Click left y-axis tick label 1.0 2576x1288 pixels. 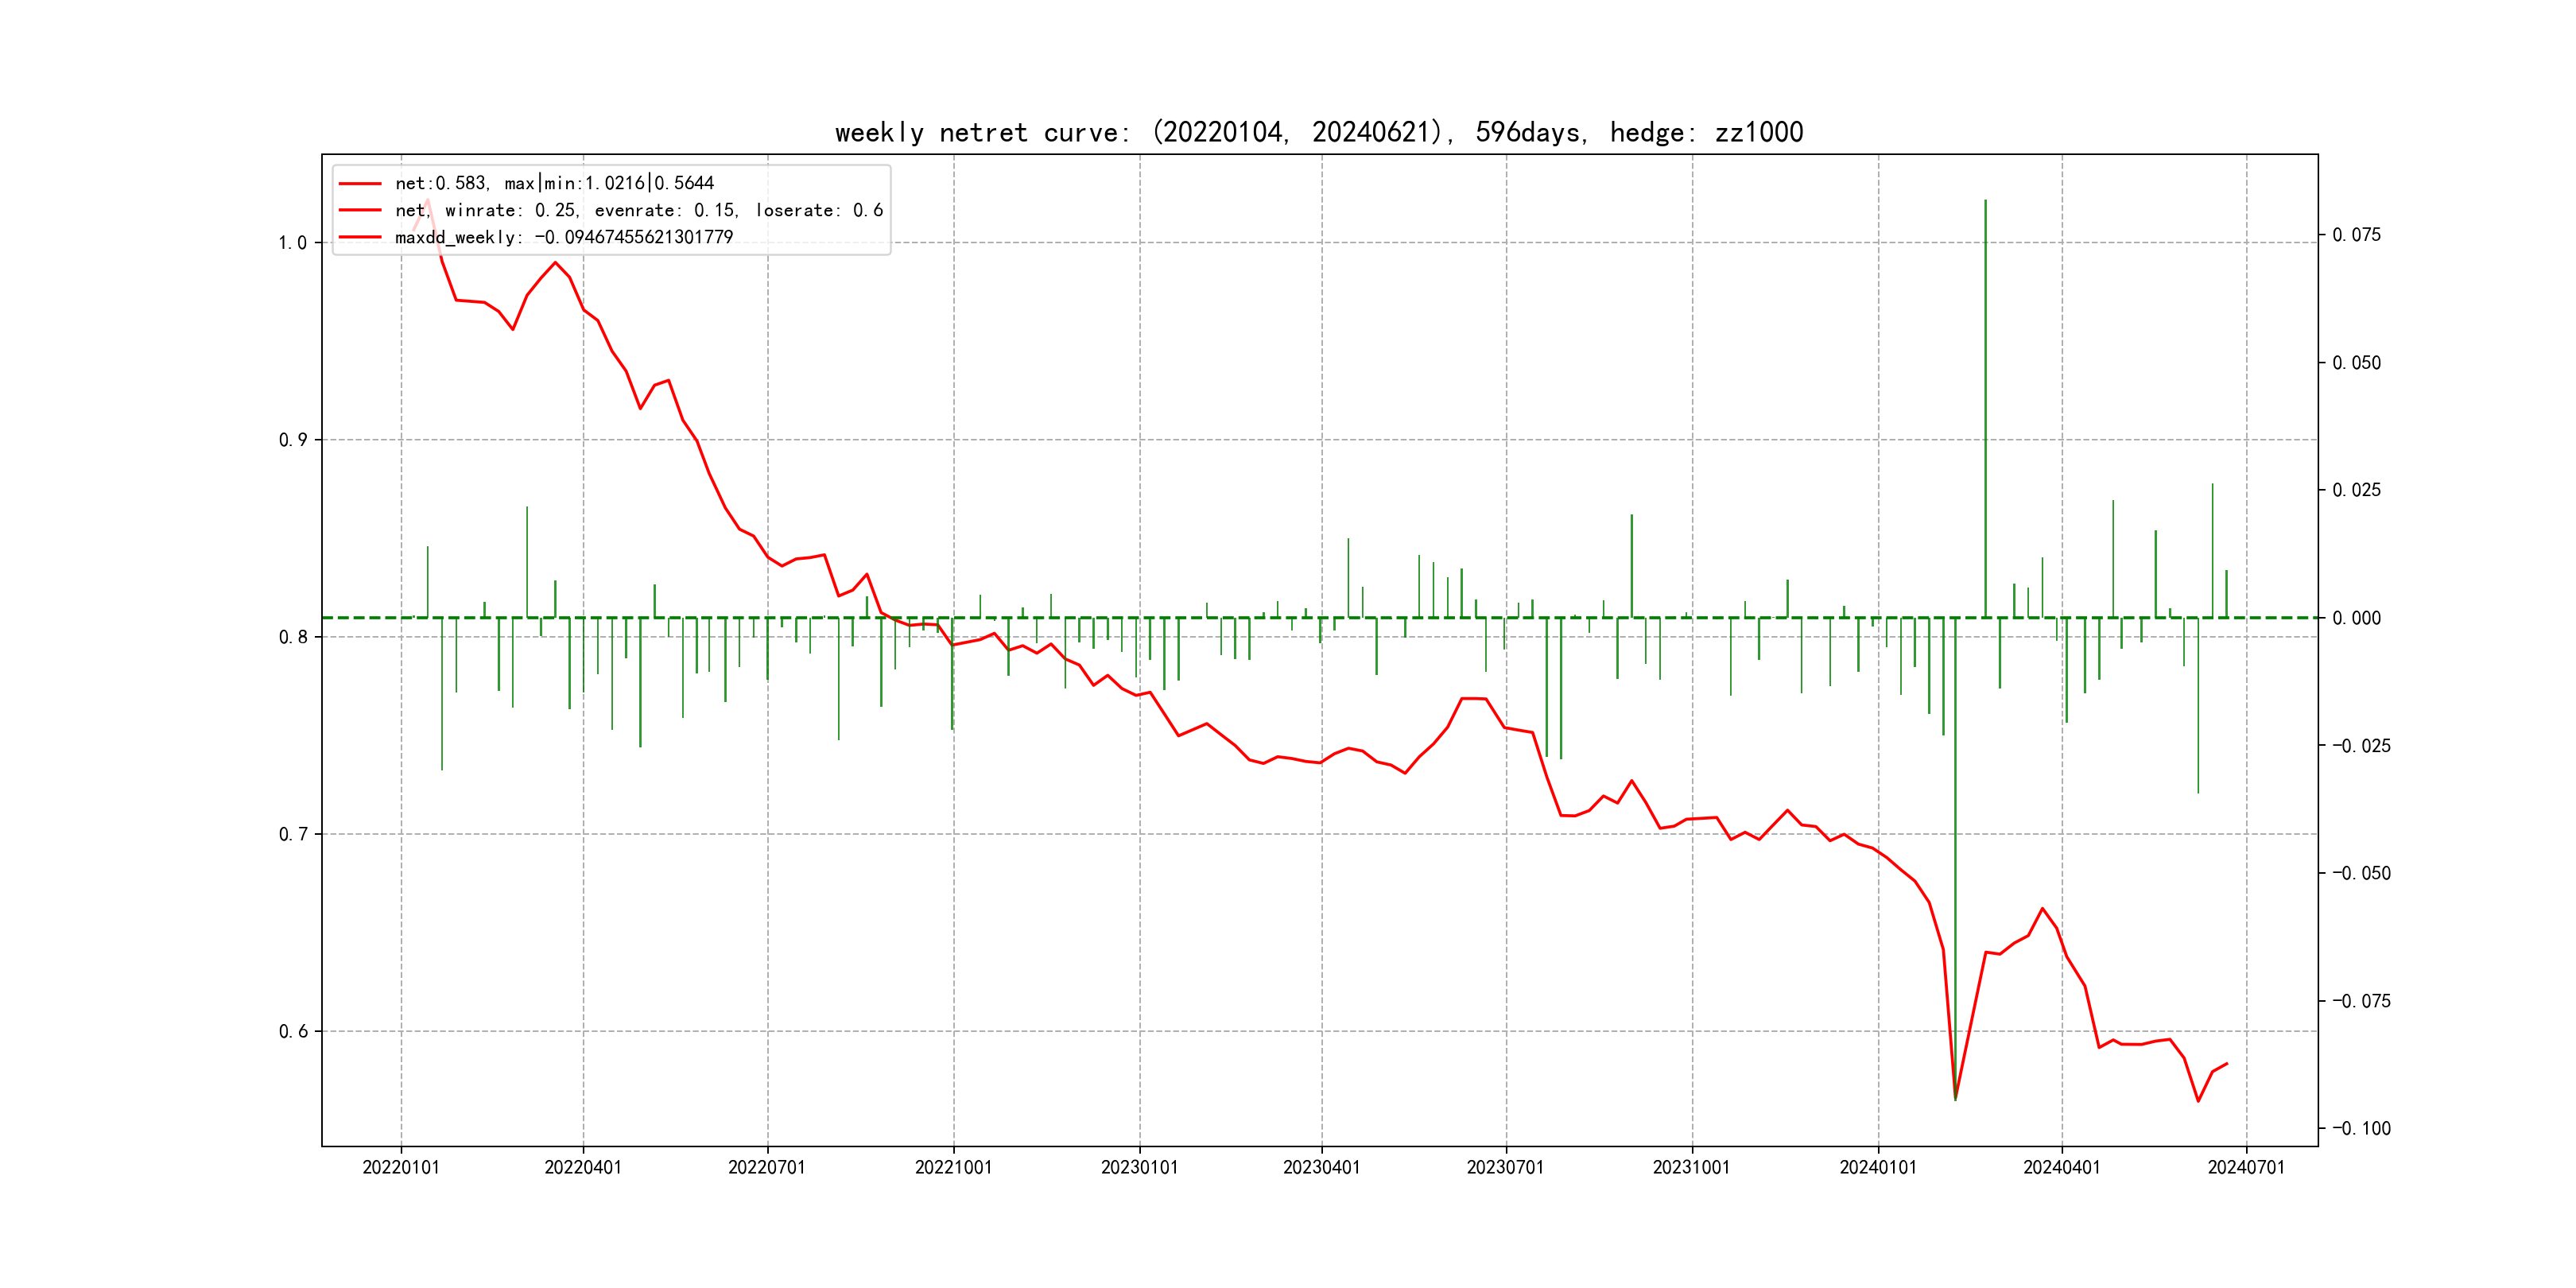tap(293, 243)
